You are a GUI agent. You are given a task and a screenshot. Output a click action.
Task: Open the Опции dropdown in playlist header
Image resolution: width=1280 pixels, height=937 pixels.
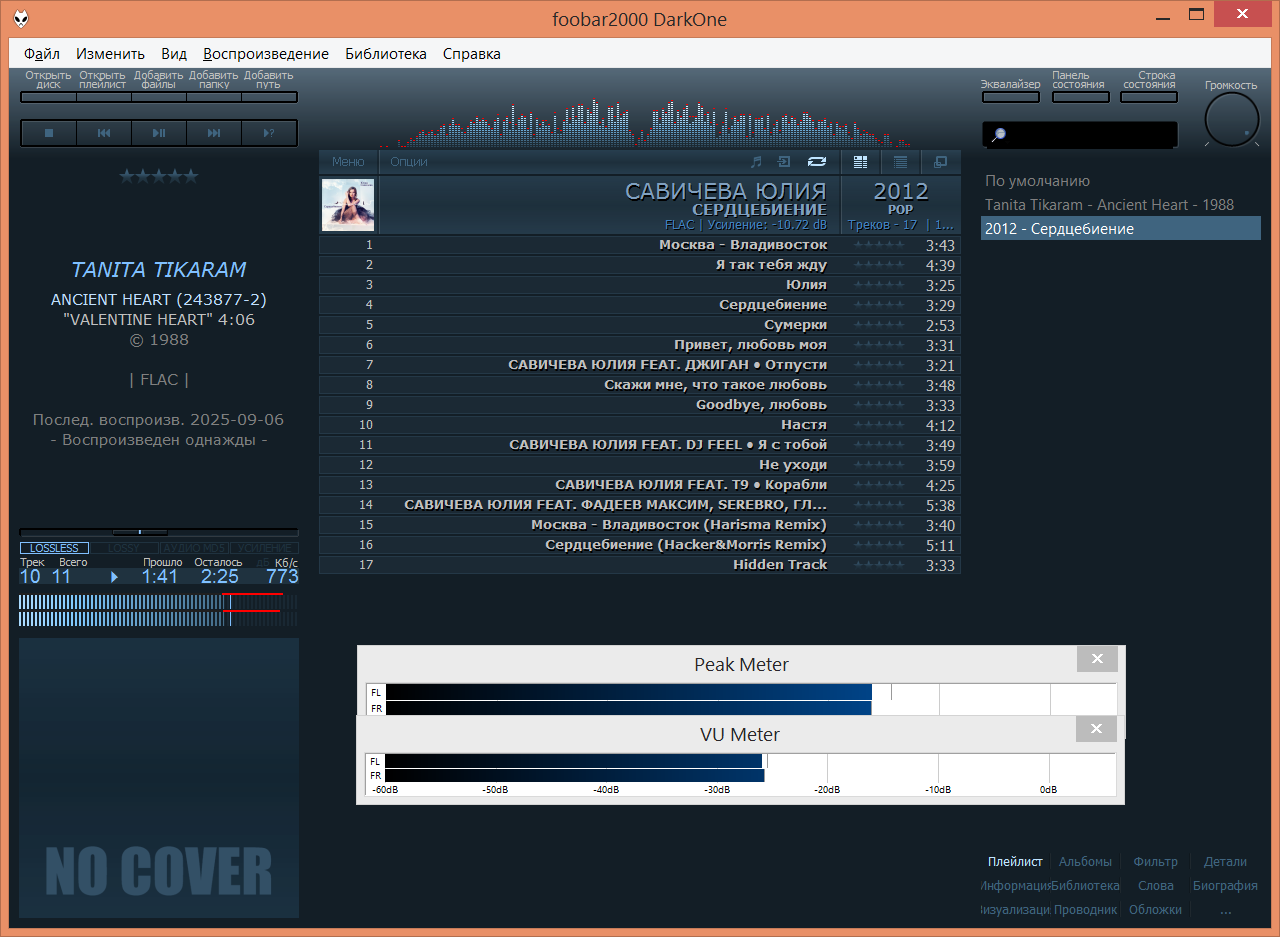coord(409,162)
